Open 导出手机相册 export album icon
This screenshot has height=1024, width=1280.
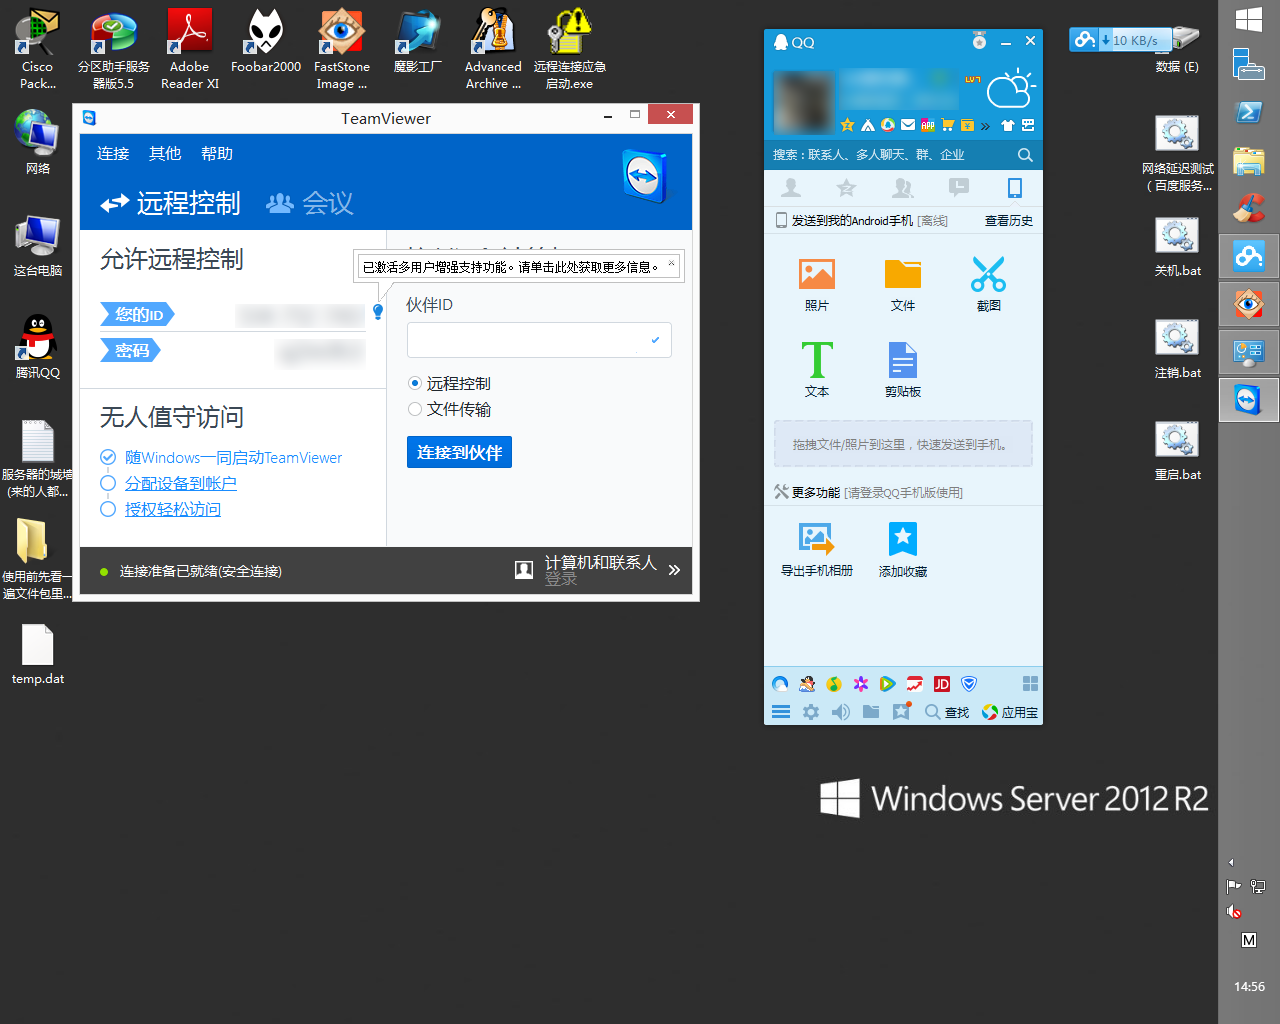pos(817,540)
